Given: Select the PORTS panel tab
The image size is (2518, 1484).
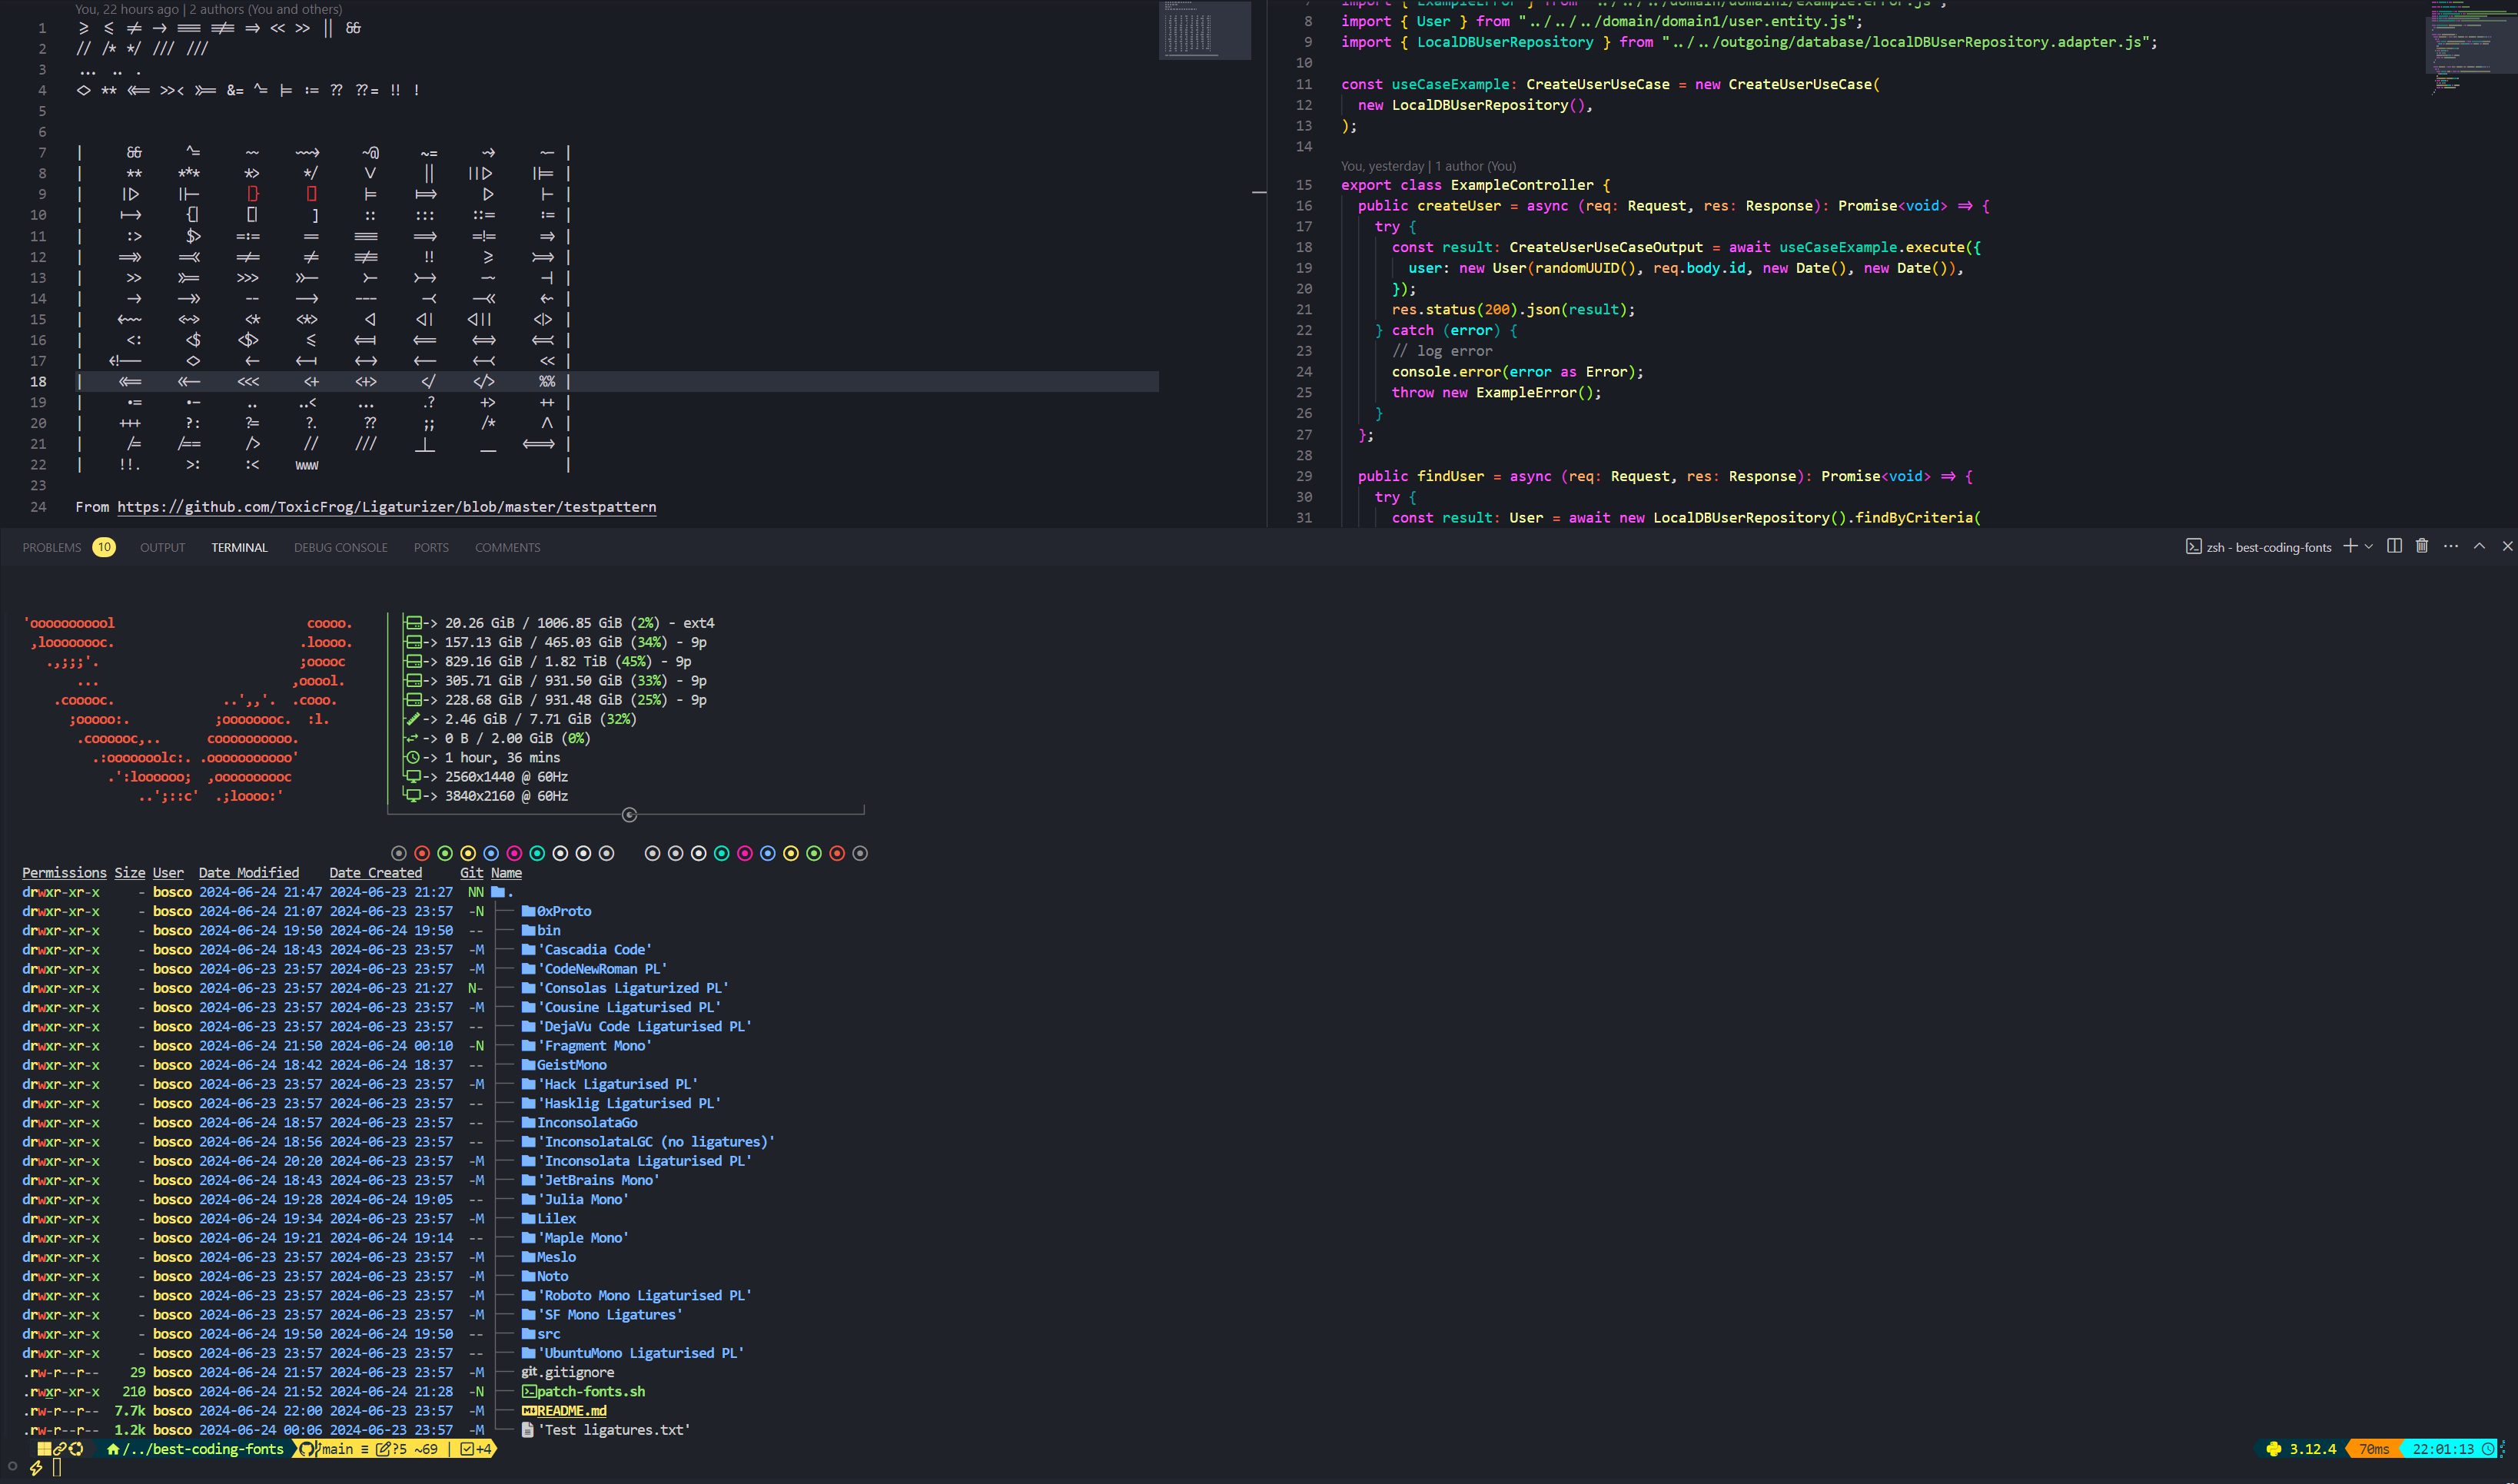Looking at the screenshot, I should click(x=431, y=547).
